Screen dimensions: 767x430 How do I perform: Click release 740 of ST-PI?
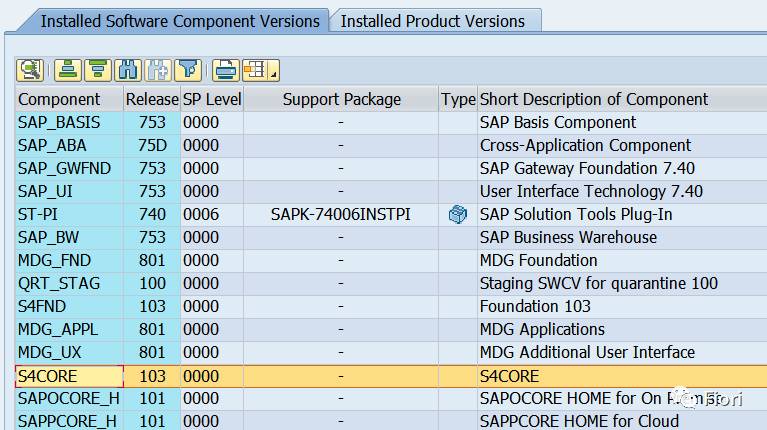[152, 214]
